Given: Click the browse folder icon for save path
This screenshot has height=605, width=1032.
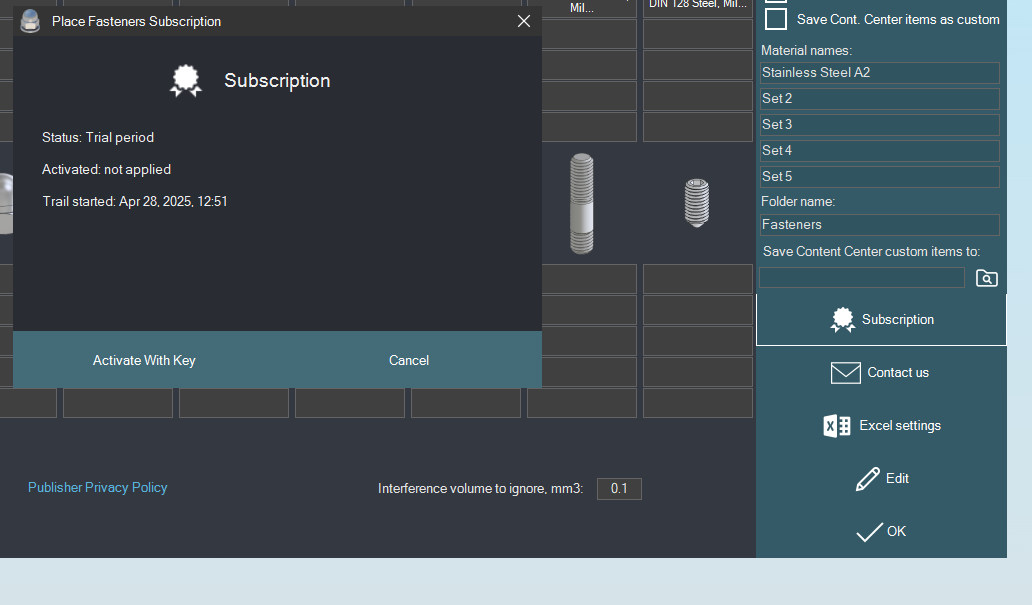Looking at the screenshot, I should [986, 278].
